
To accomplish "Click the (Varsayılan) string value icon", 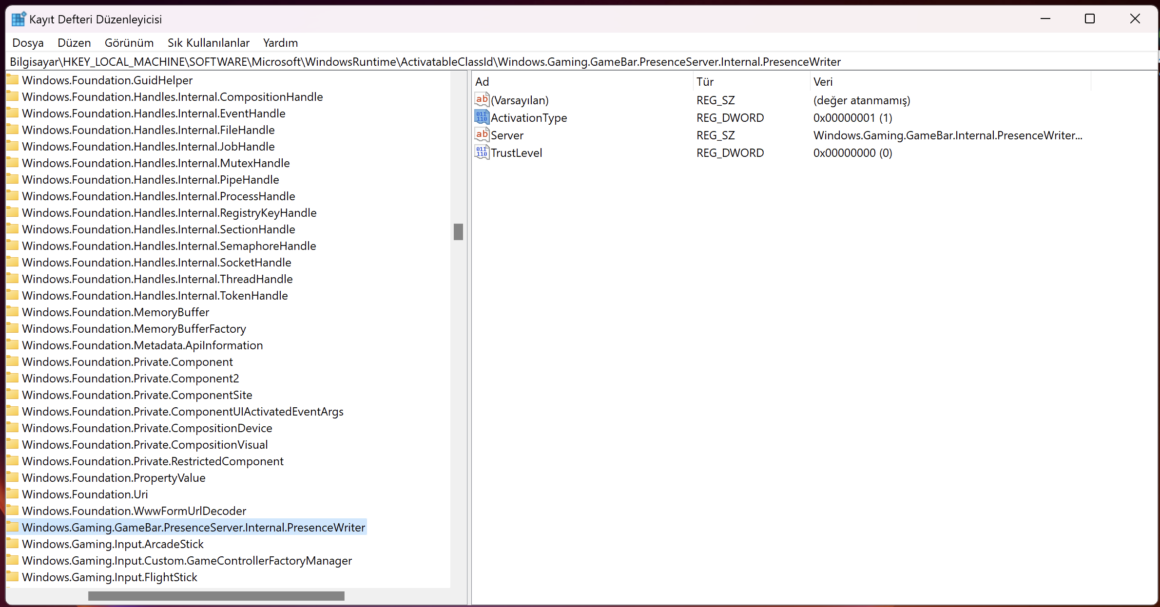I will pos(482,99).
